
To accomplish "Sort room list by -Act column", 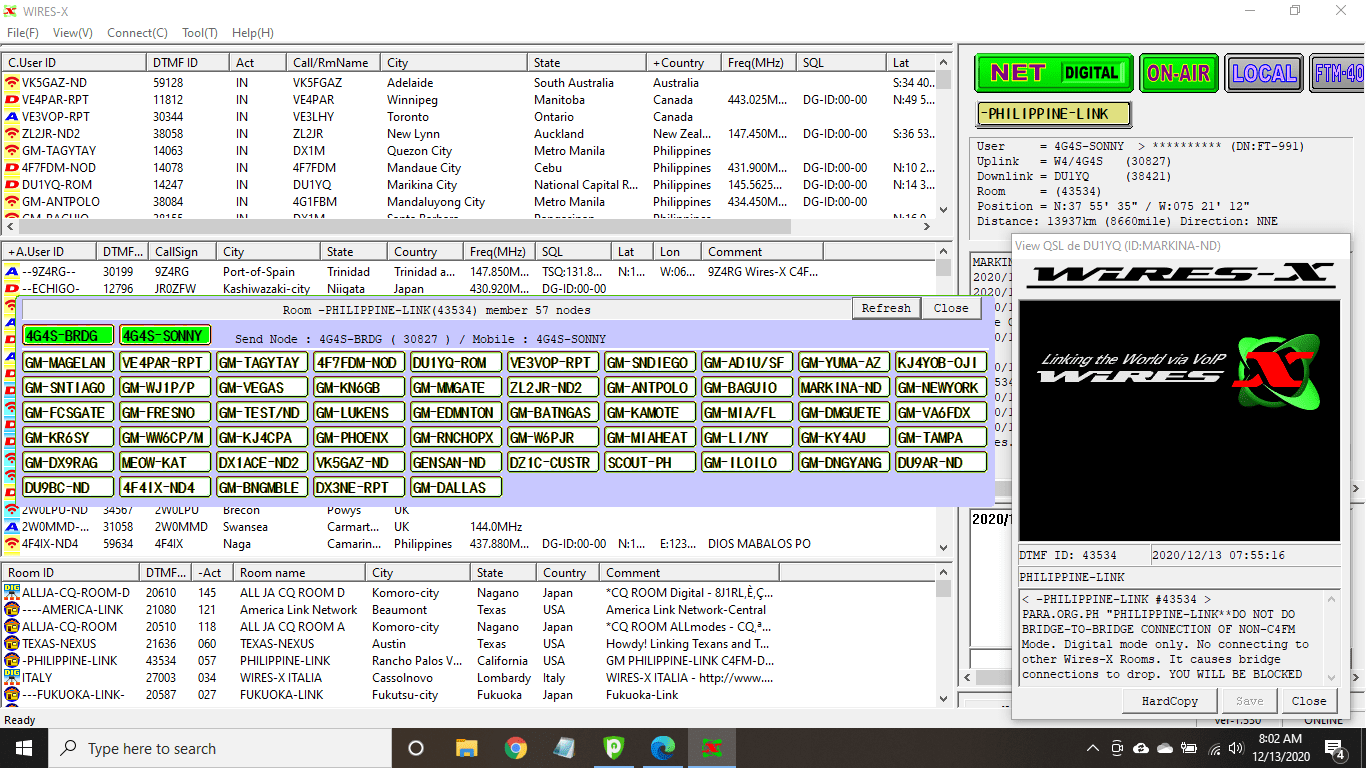I will point(213,573).
